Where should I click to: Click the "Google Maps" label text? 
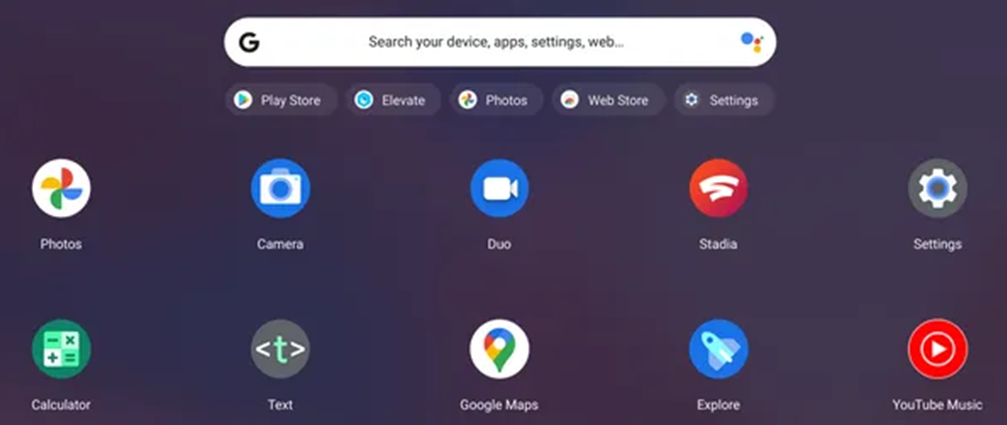click(499, 405)
